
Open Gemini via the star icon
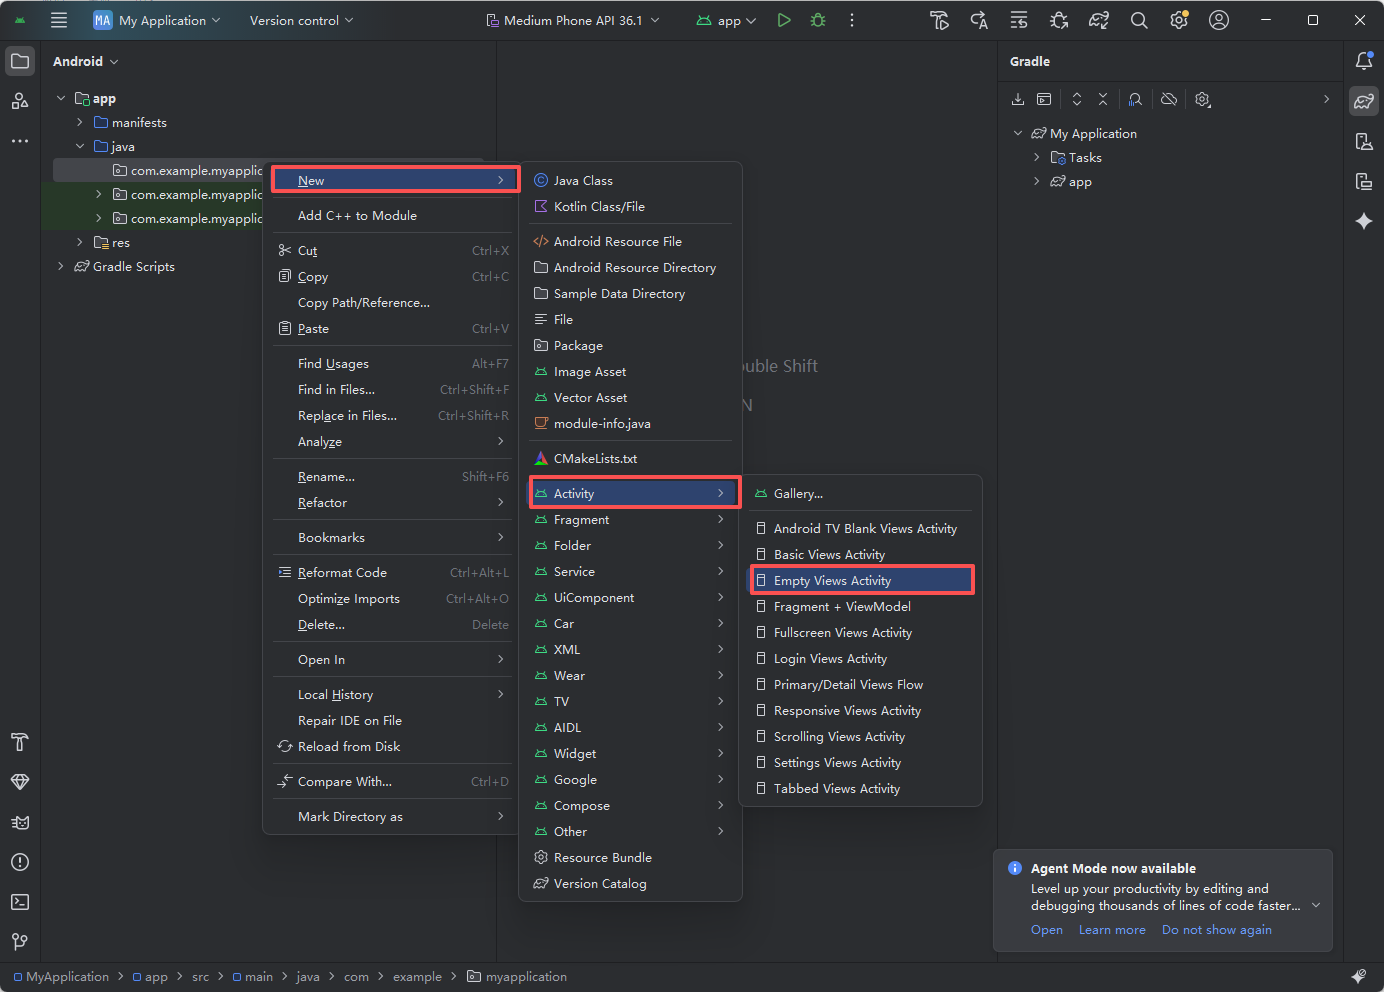(1364, 221)
